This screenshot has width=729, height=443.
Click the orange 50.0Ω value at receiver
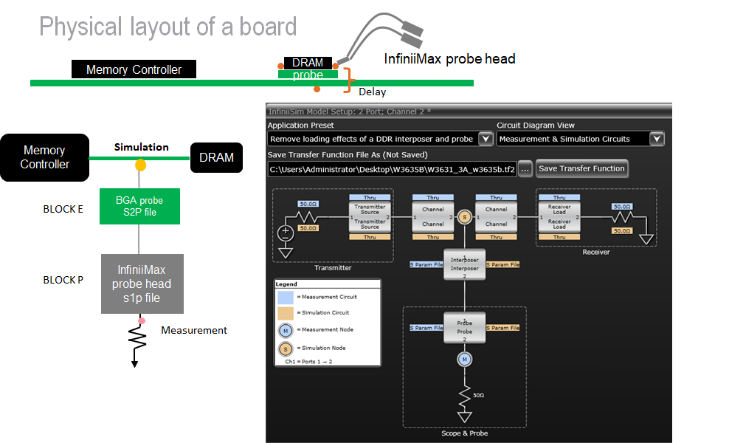(x=622, y=231)
